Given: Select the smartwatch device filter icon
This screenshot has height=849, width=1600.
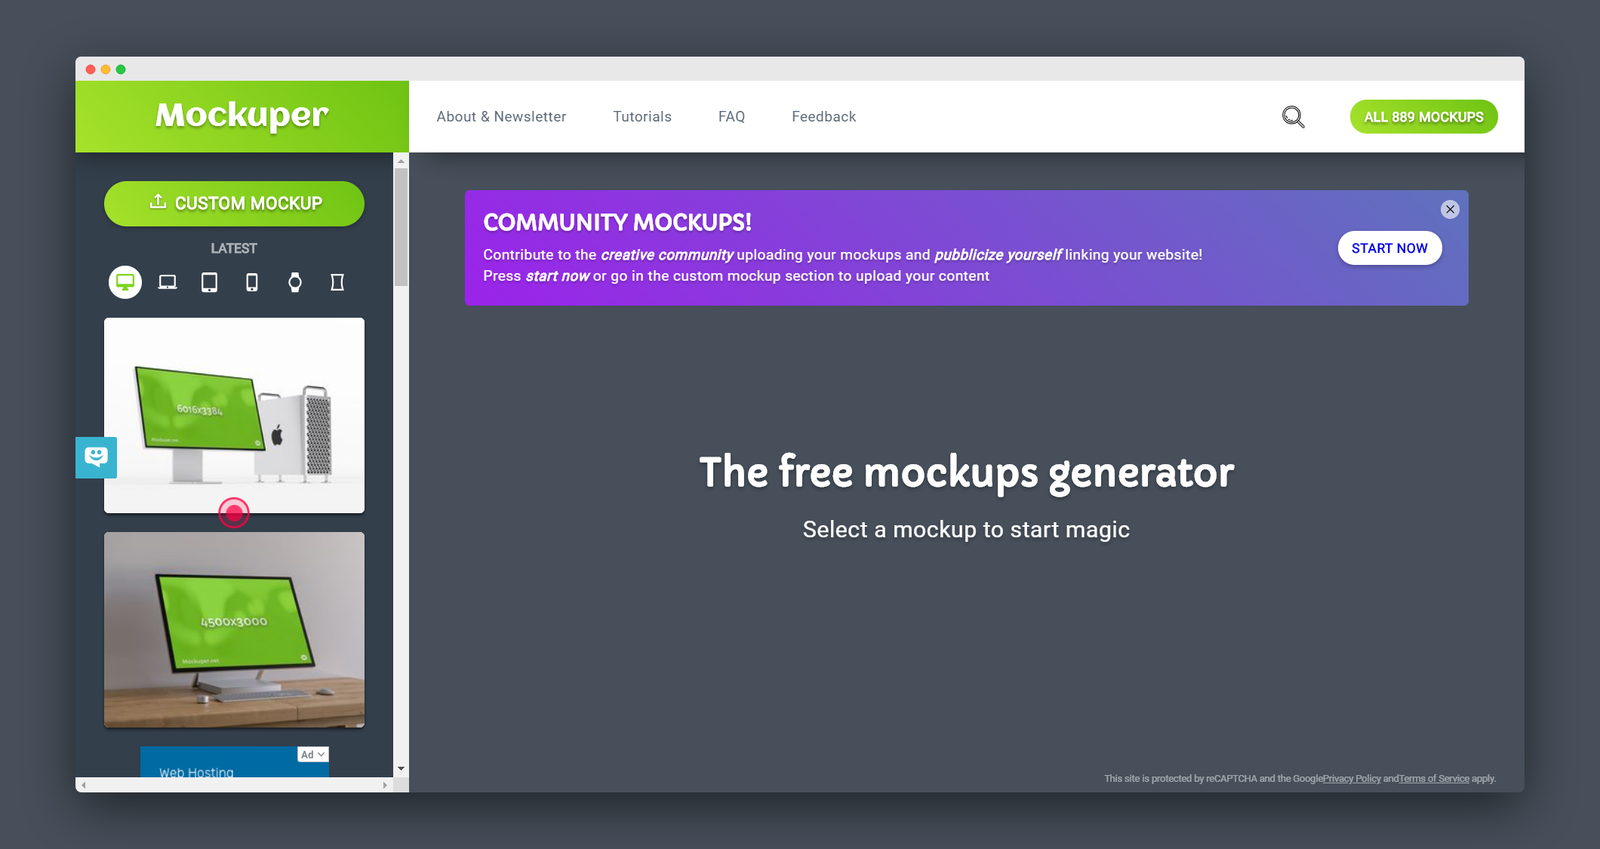Looking at the screenshot, I should [295, 283].
